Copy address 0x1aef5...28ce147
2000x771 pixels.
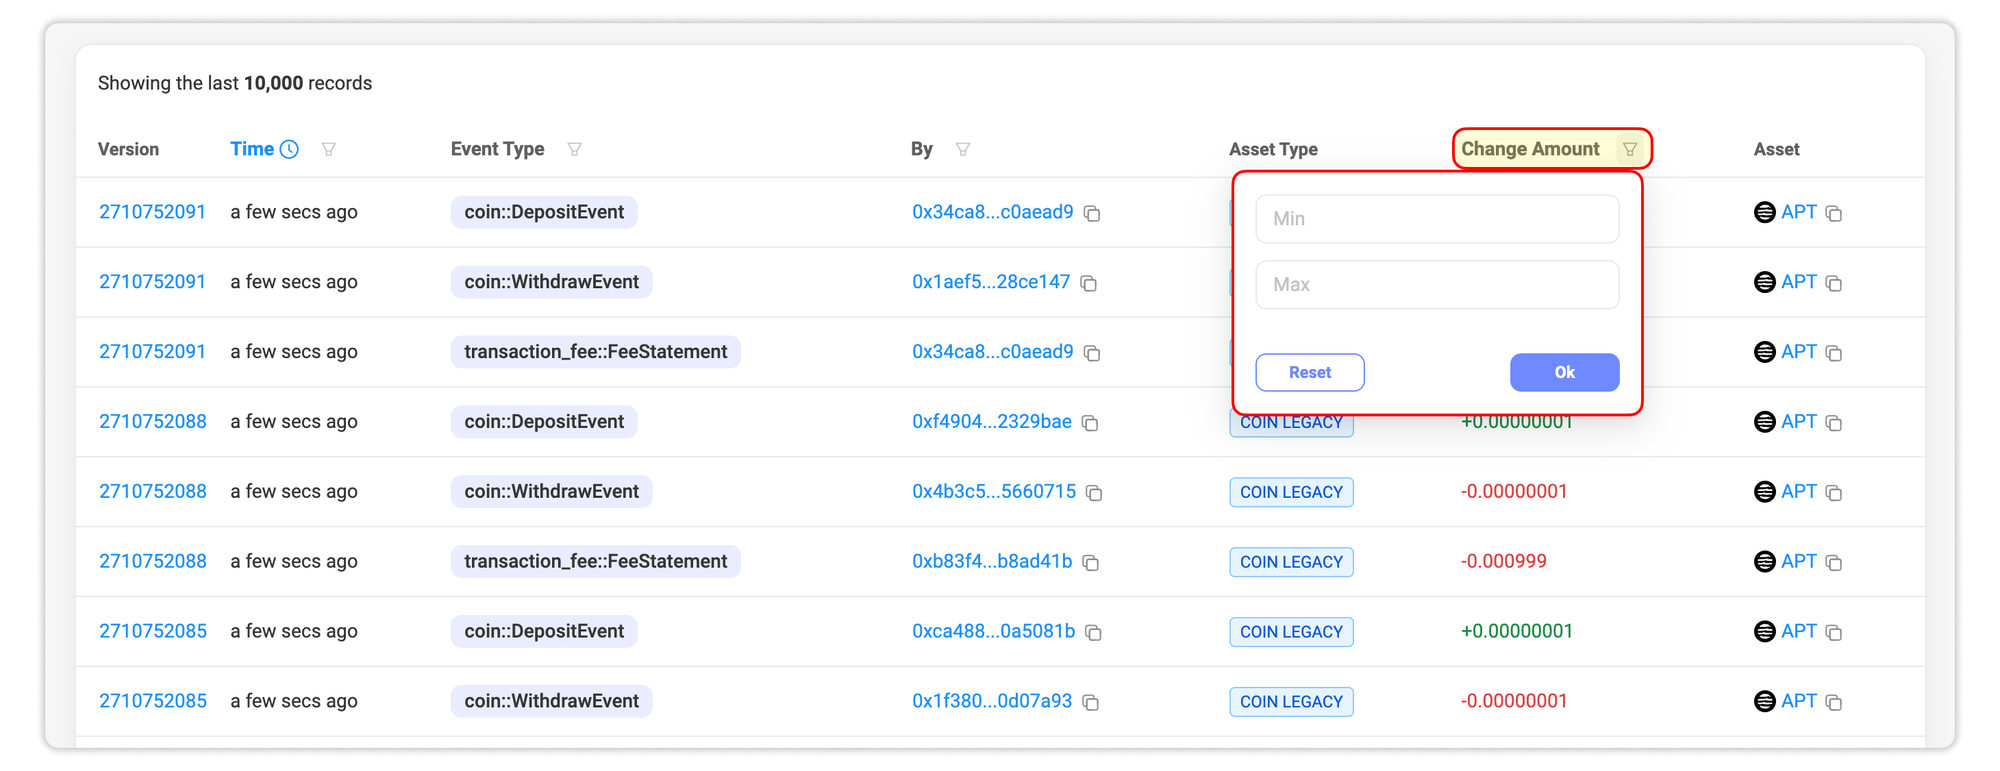pos(1089,283)
